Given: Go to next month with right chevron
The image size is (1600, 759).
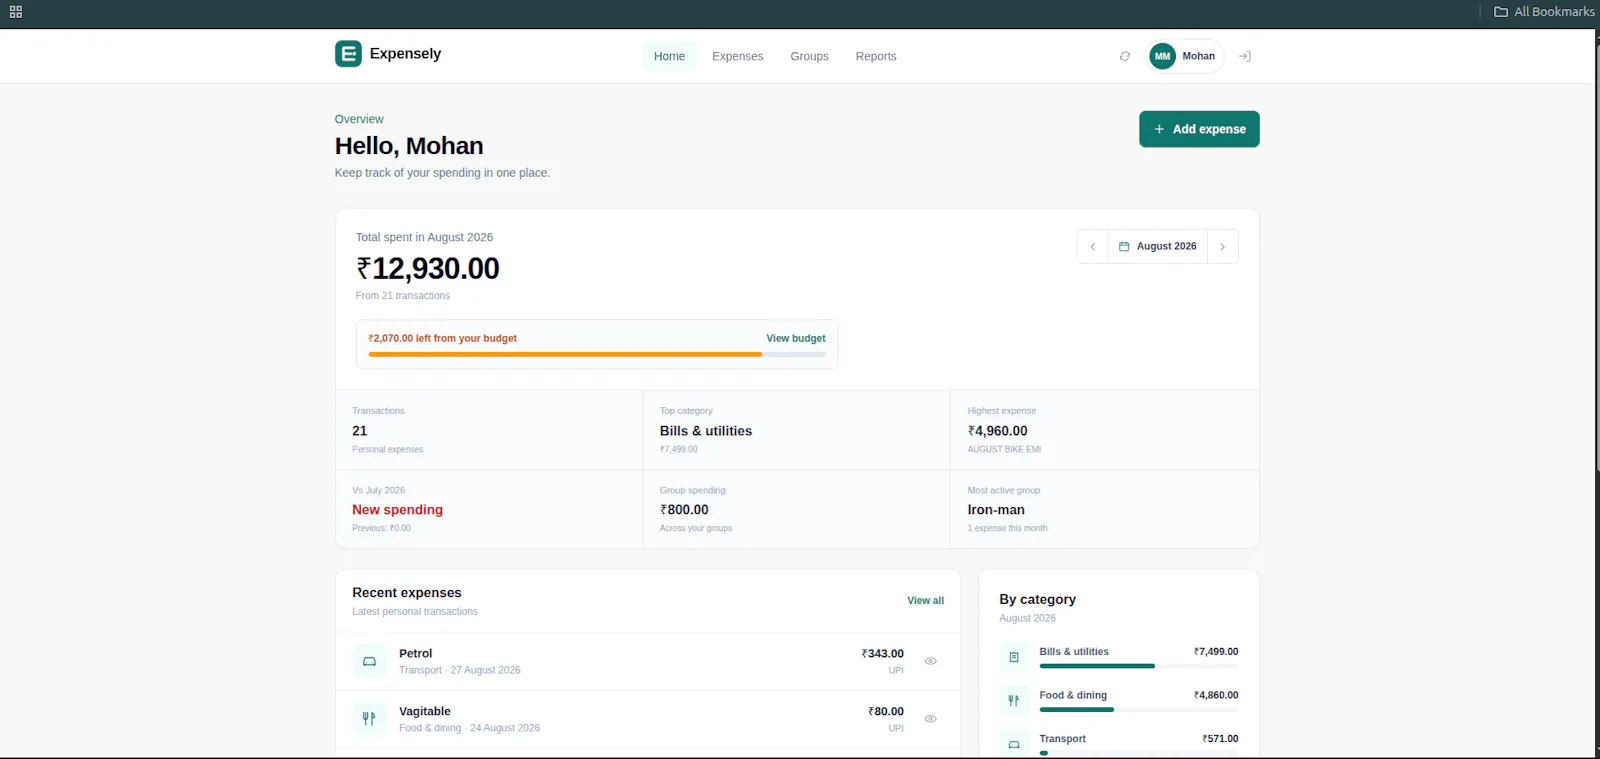Looking at the screenshot, I should tap(1222, 247).
